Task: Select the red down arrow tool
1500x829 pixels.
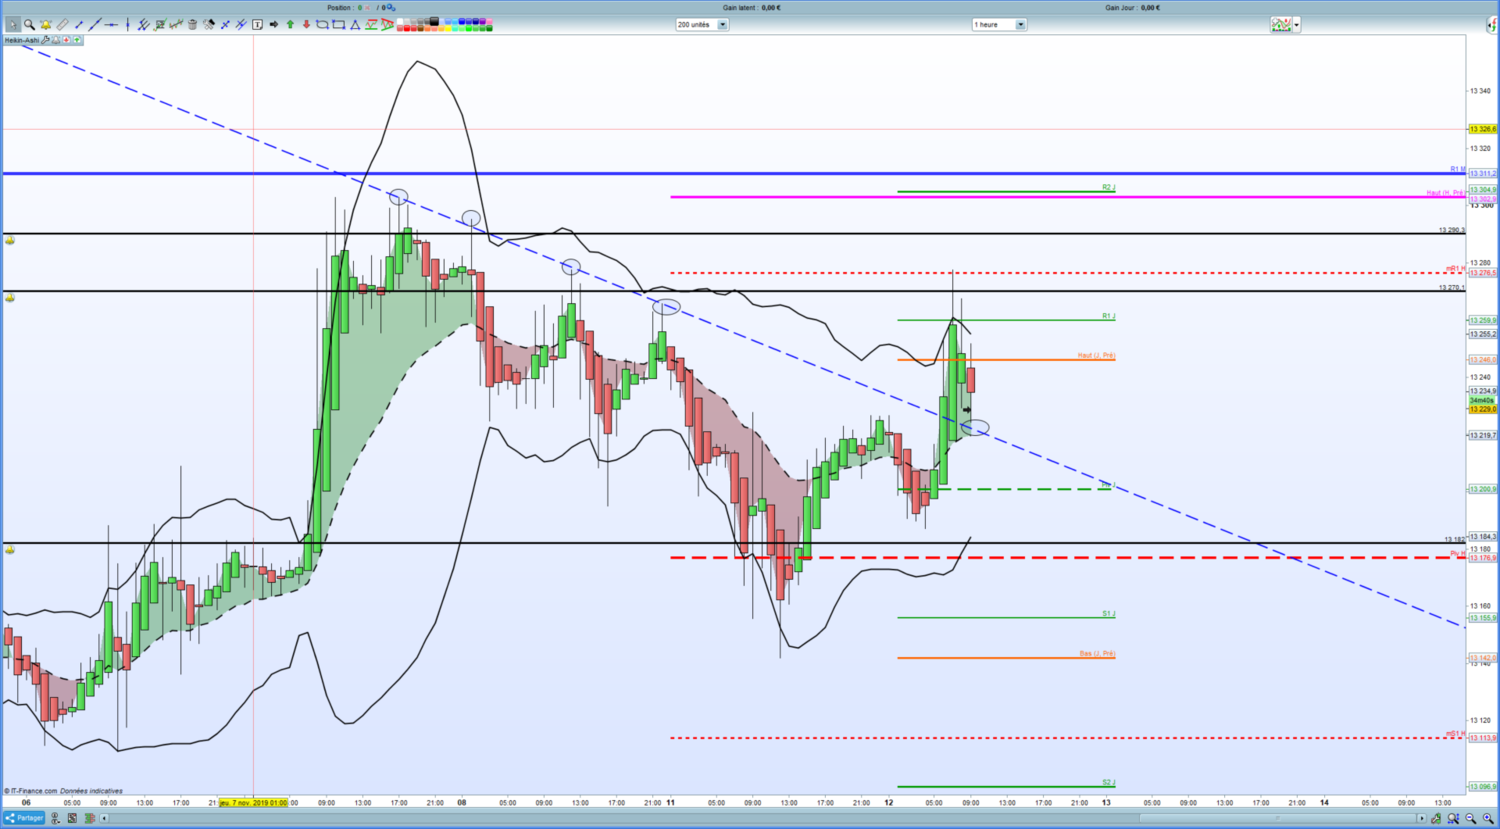Action: [306, 24]
